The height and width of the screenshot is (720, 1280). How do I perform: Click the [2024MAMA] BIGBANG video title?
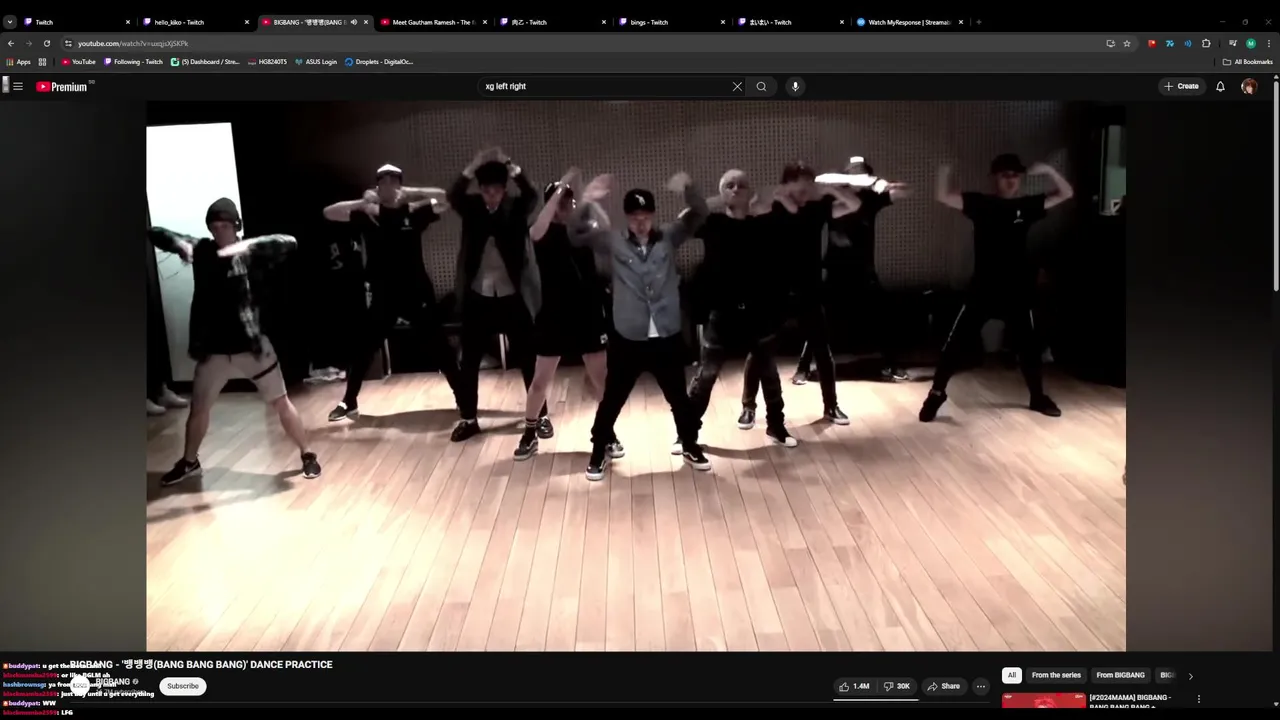tap(1130, 701)
